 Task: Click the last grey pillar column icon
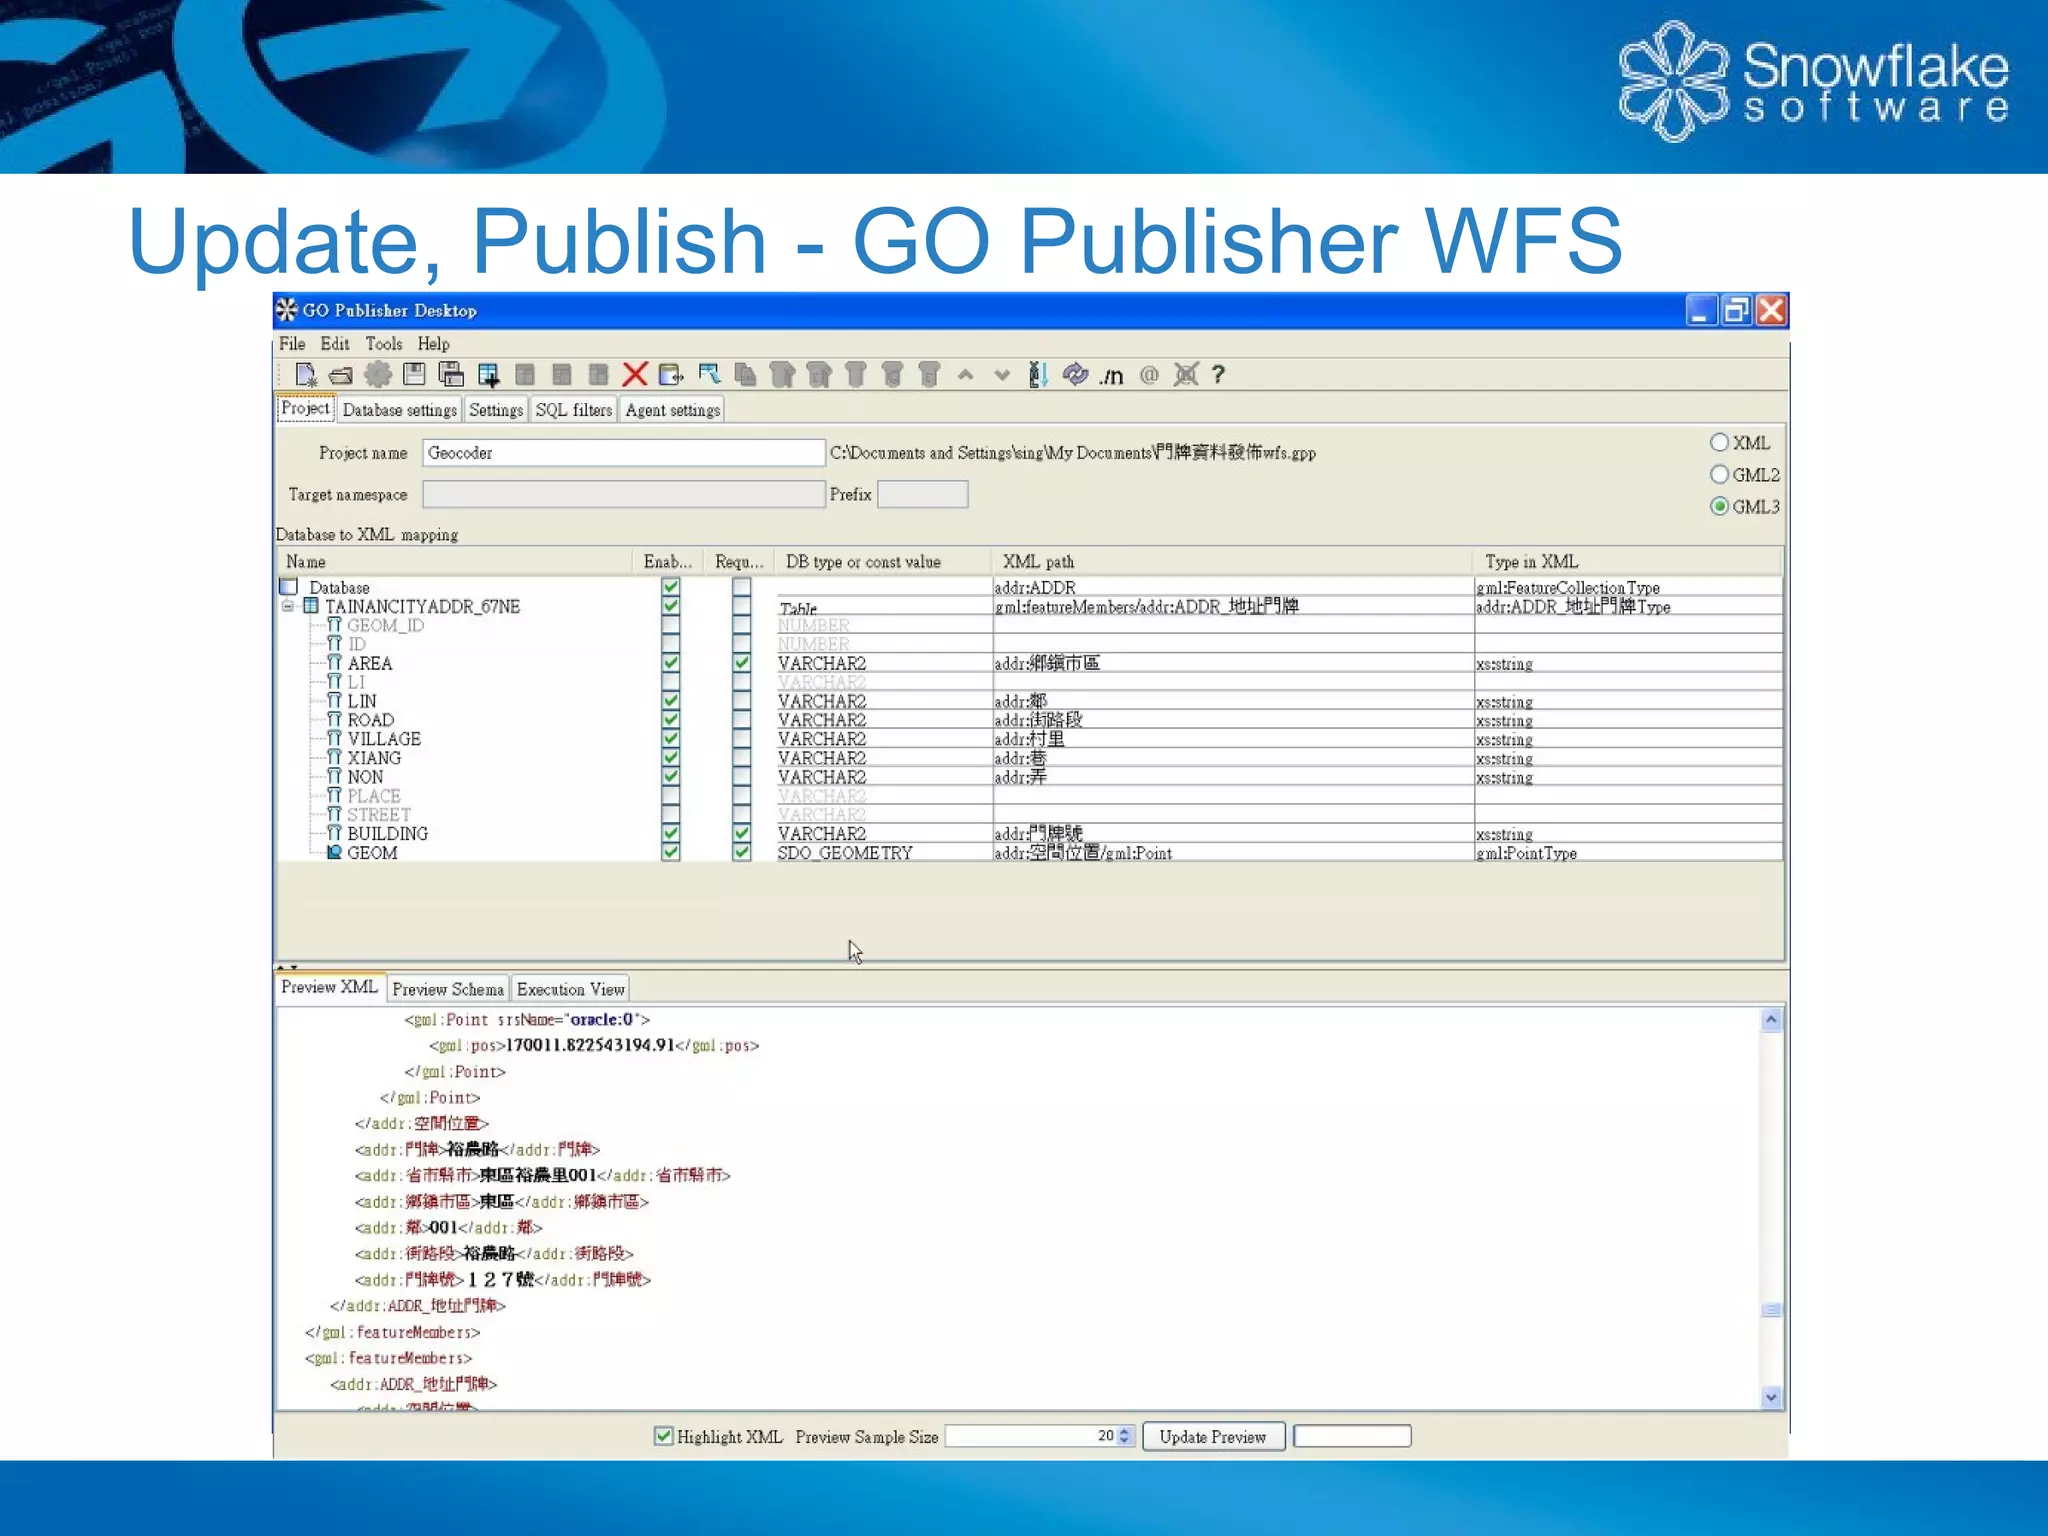tap(929, 375)
